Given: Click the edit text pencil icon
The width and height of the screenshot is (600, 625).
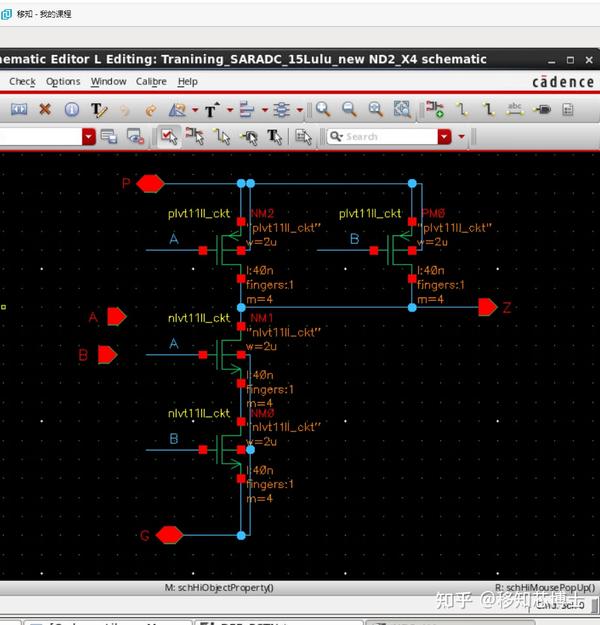Looking at the screenshot, I should [x=98, y=110].
